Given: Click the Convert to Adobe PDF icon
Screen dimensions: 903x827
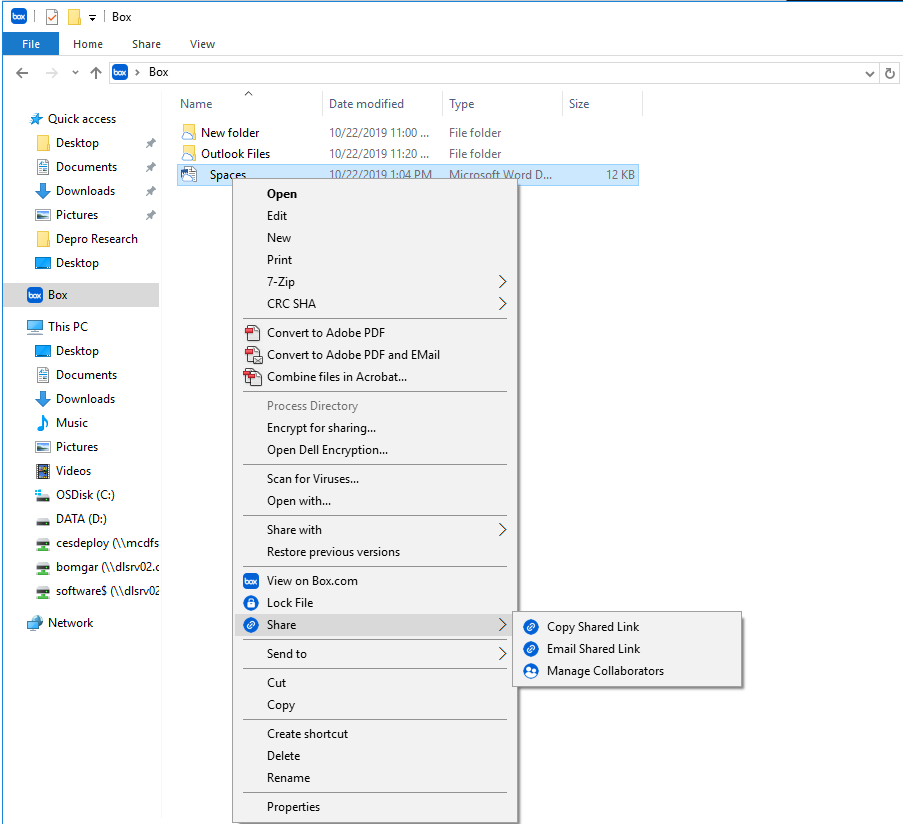Looking at the screenshot, I should click(252, 333).
